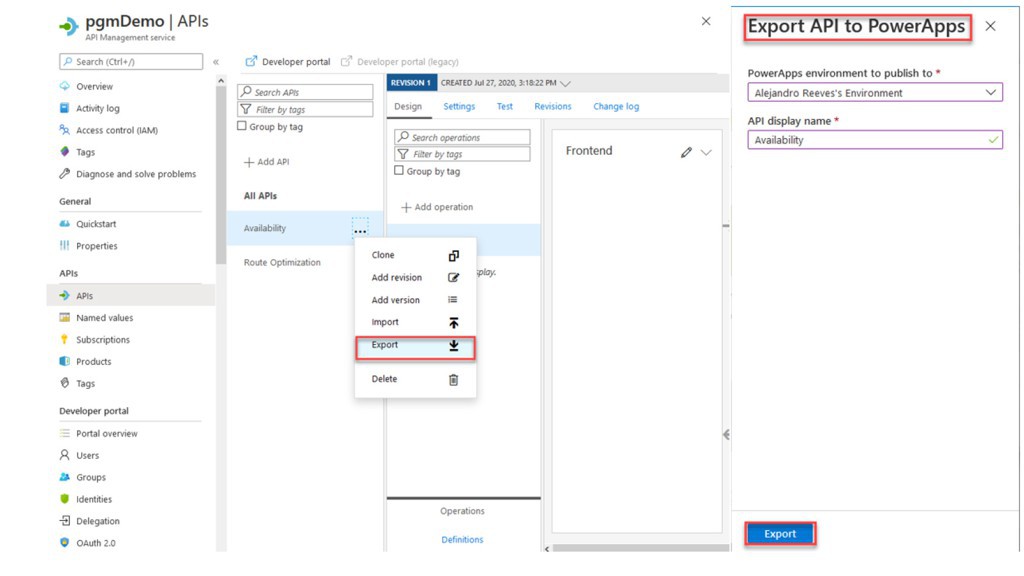Screen dimensions: 1024x576
Task: Open the Quickstart page
Action: coord(95,223)
